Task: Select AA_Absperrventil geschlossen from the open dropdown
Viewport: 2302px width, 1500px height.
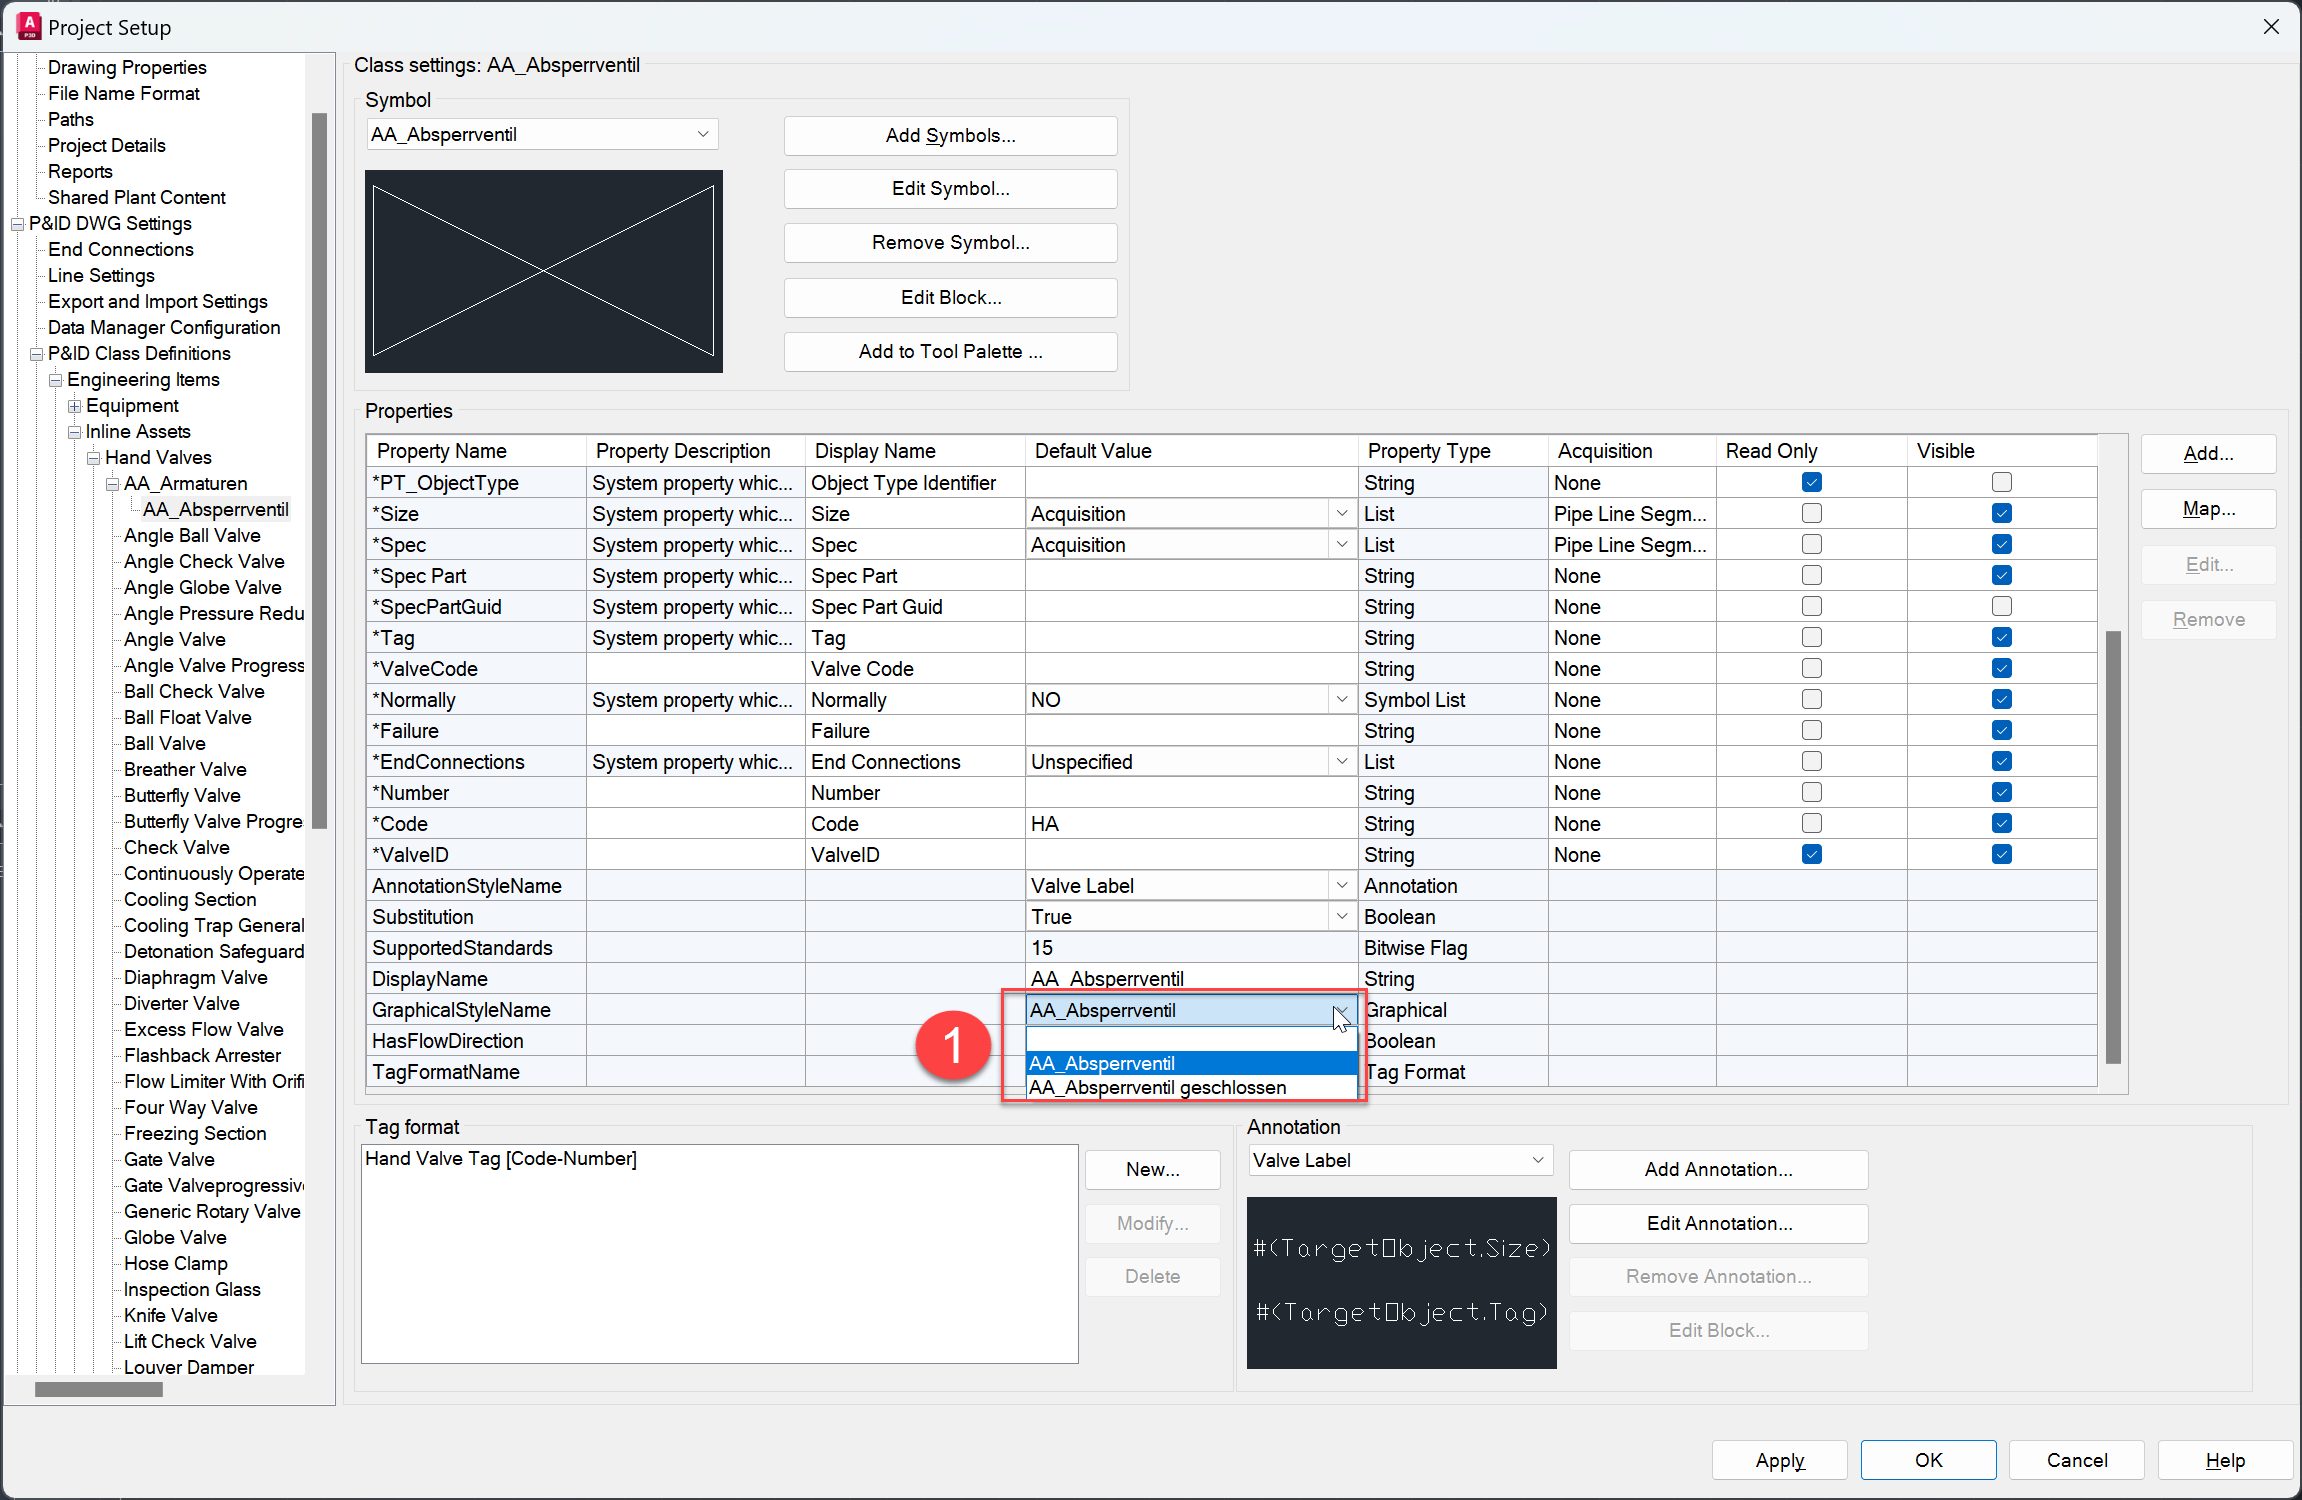Action: [1157, 1088]
